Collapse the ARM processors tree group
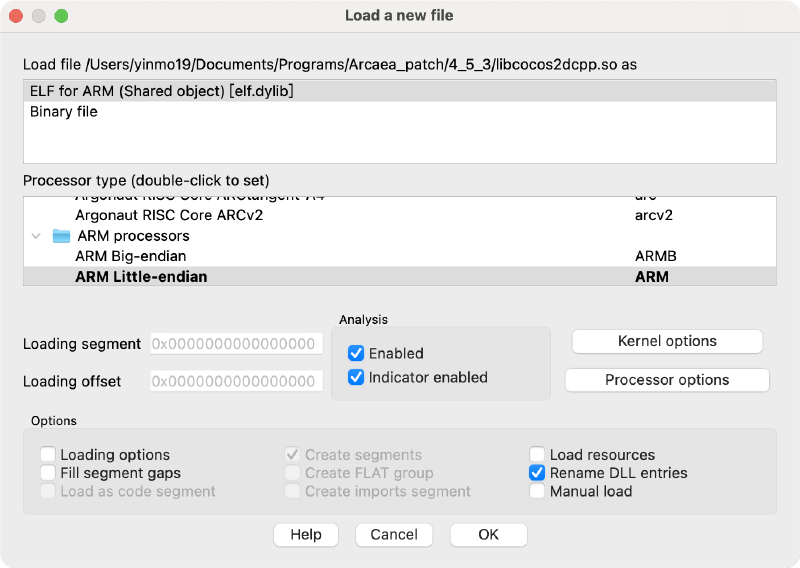Image resolution: width=800 pixels, height=568 pixels. coord(37,236)
